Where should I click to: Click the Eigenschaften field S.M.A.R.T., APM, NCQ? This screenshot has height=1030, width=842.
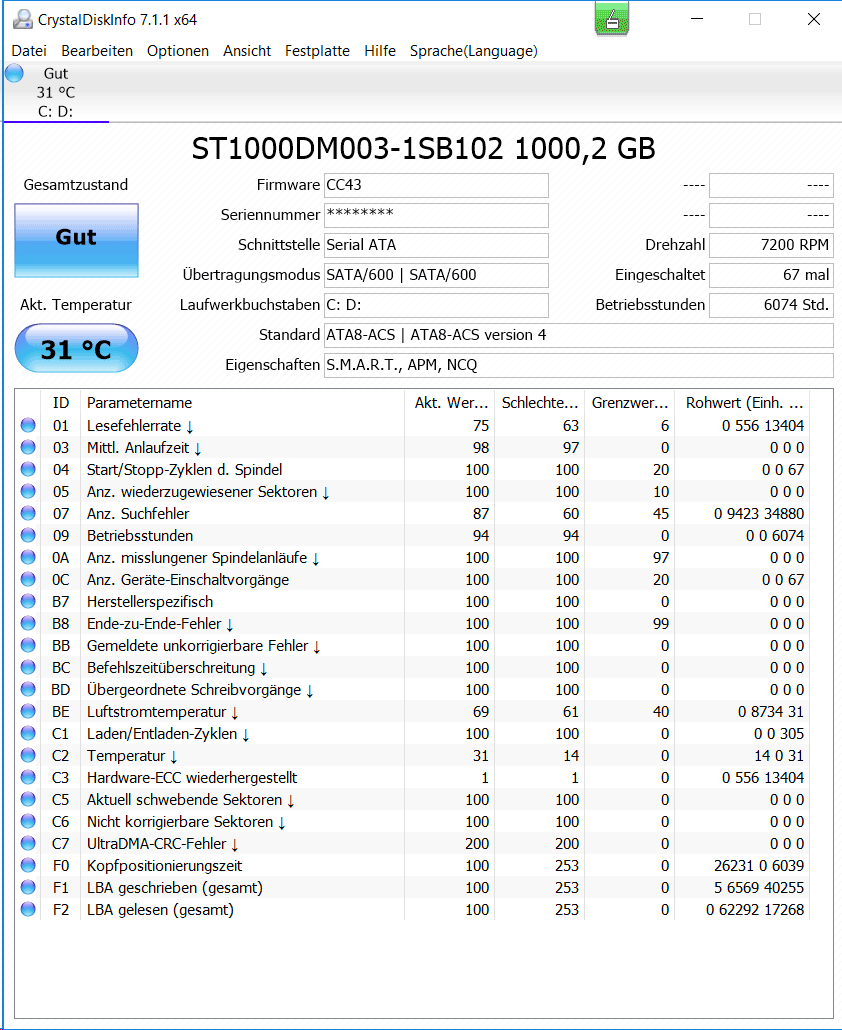[579, 365]
